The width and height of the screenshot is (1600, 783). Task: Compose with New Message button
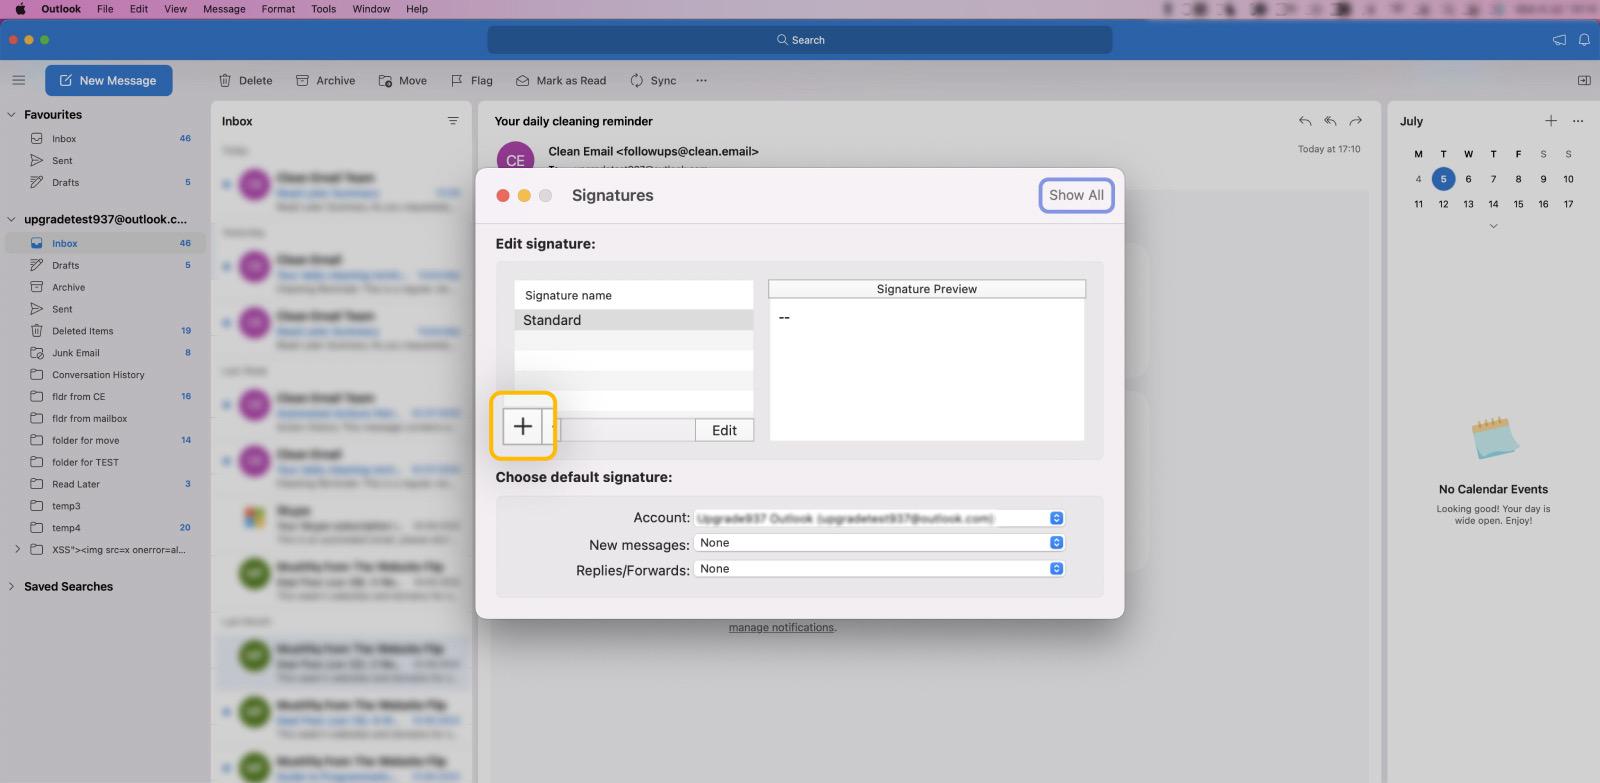[x=108, y=80]
